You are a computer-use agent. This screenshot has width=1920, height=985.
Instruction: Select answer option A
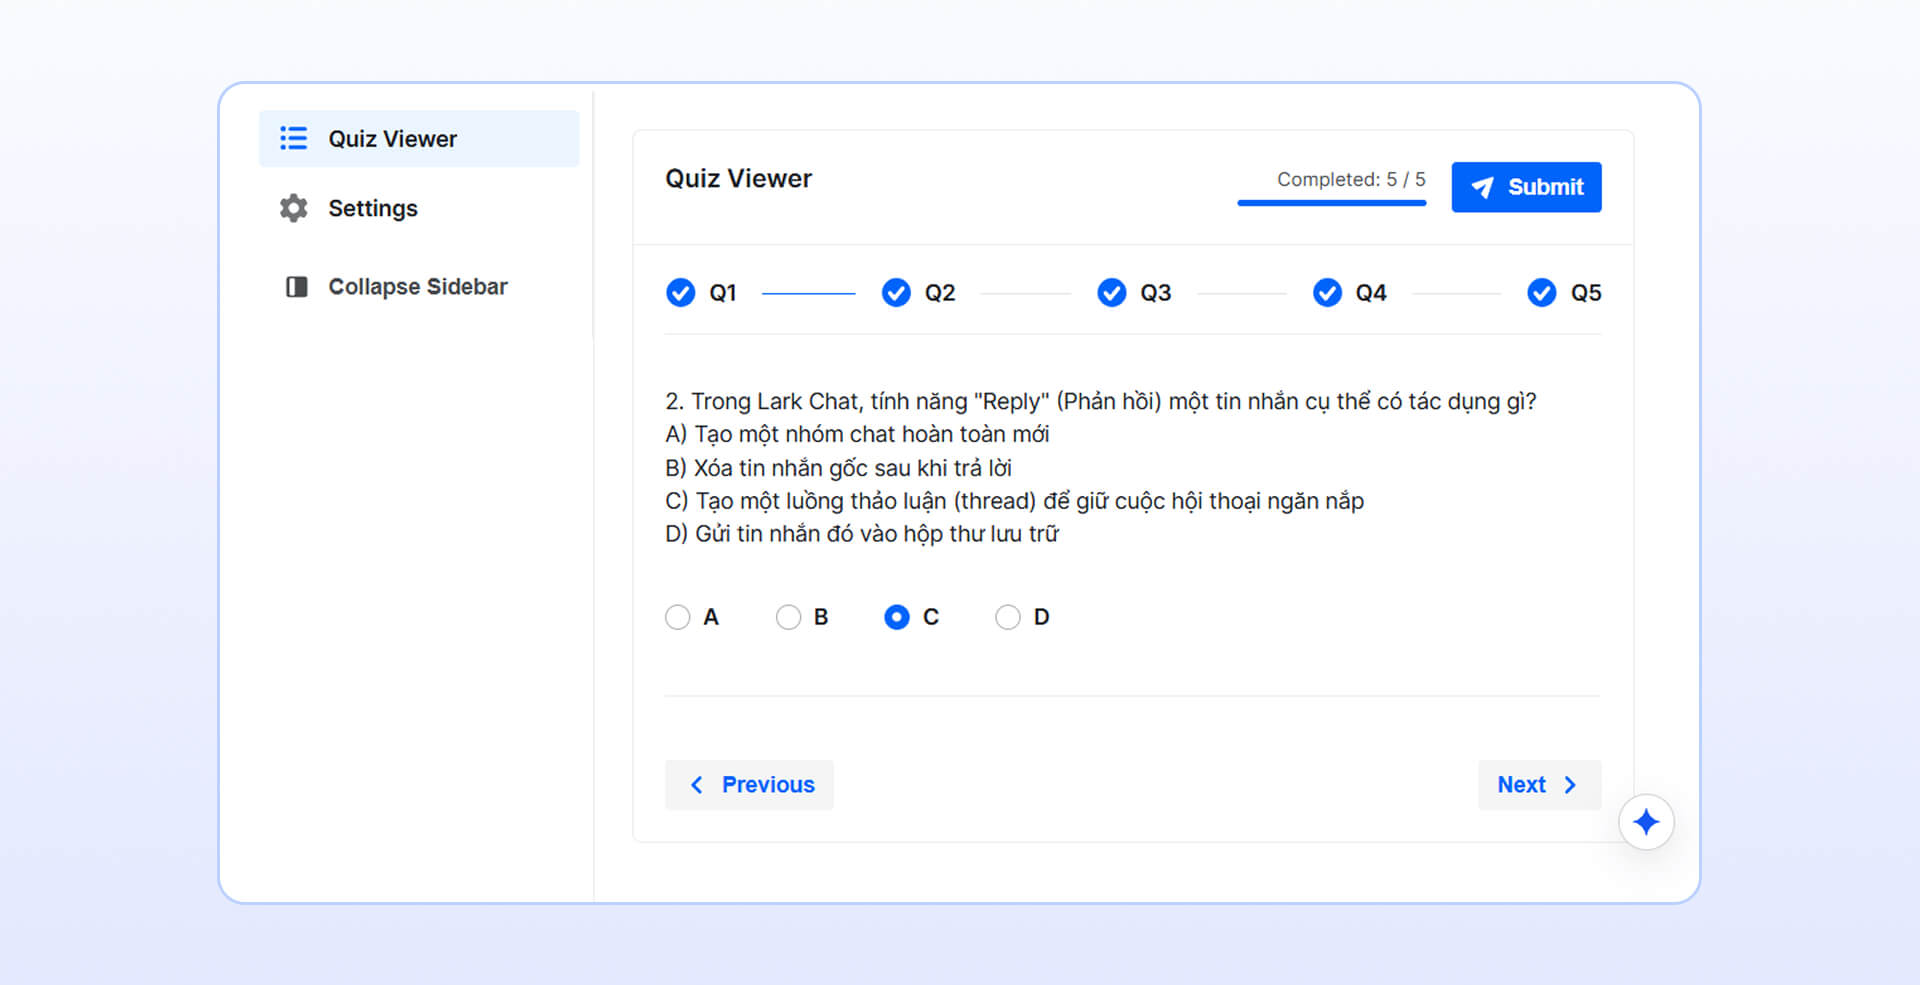679,617
